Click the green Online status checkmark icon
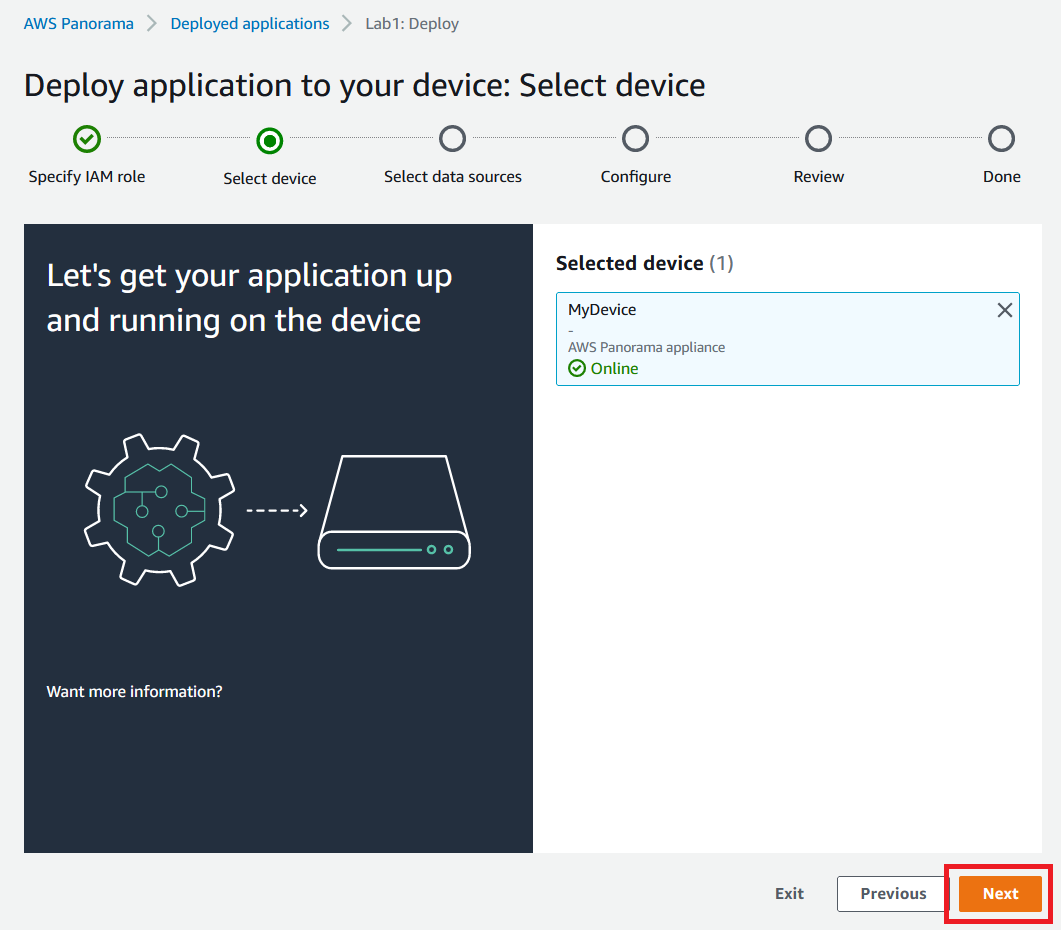Viewport: 1061px width, 930px height. click(x=577, y=368)
